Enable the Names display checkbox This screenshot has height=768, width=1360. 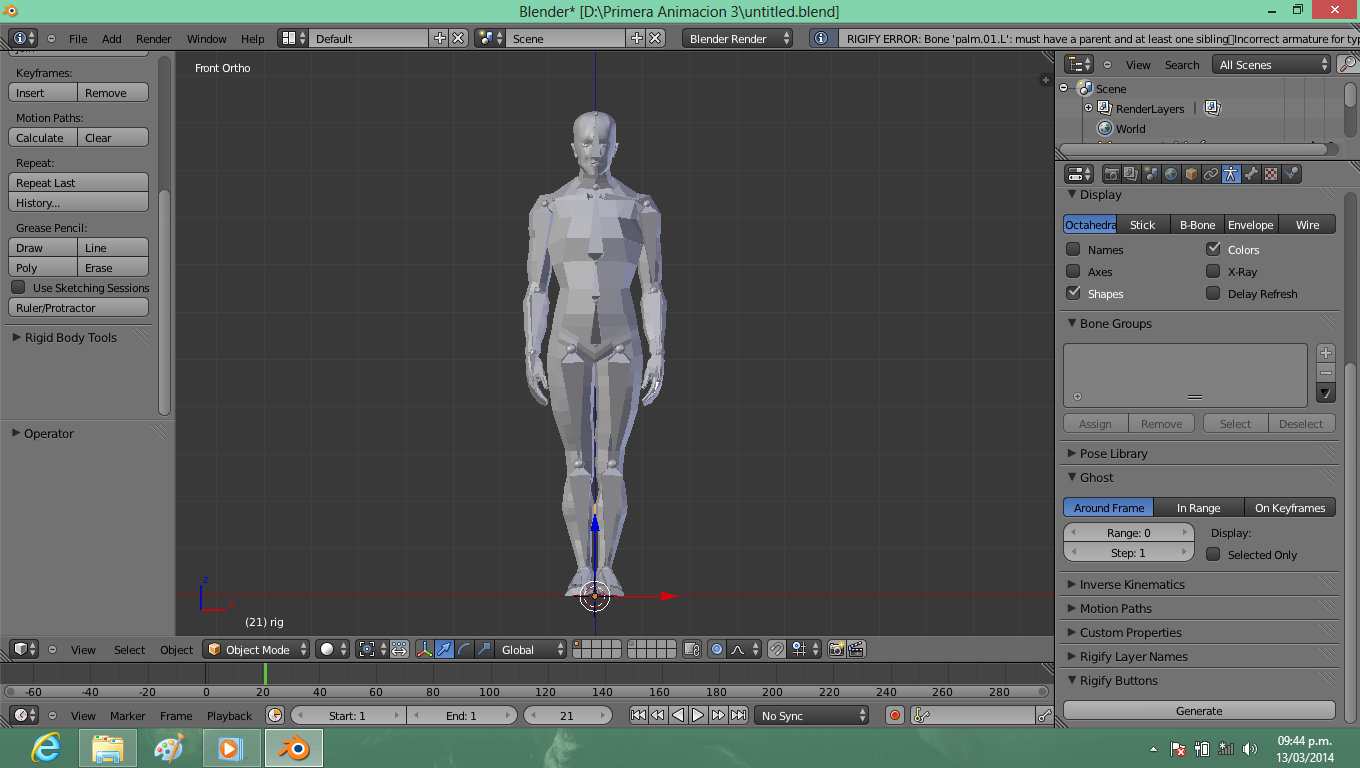[x=1073, y=250]
